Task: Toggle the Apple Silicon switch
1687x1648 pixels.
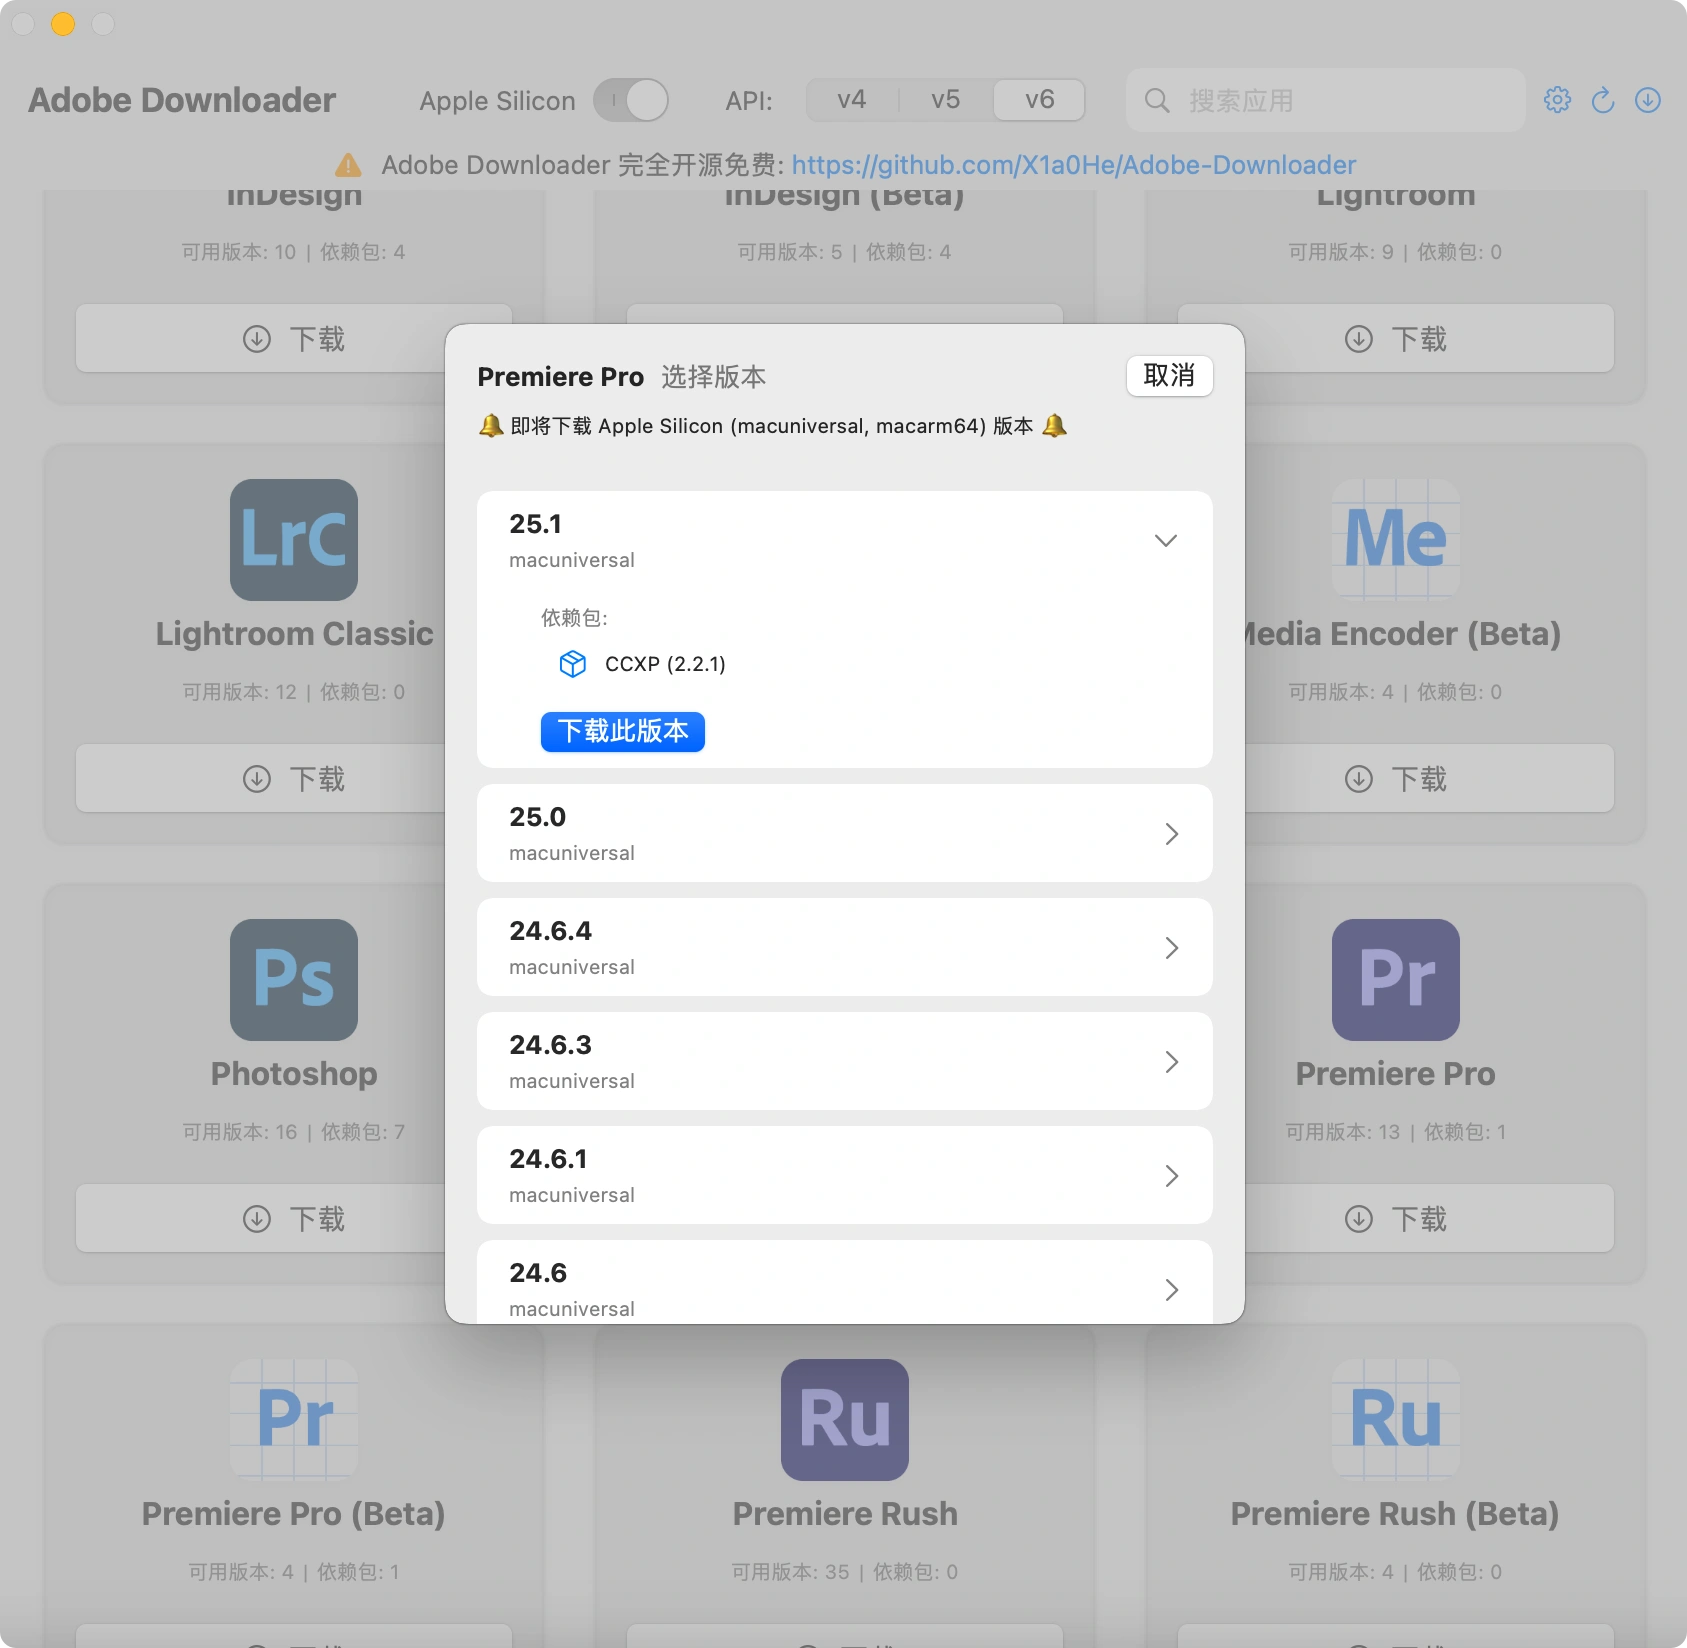Action: (x=630, y=100)
